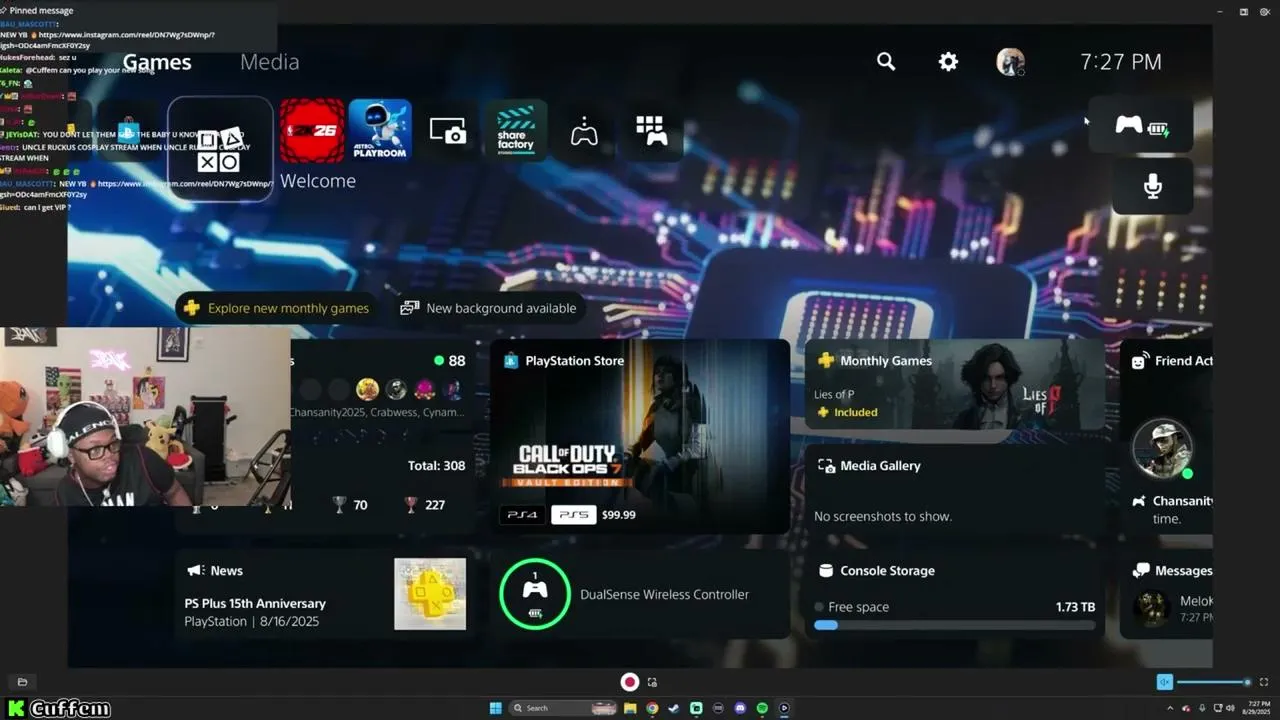Click the folder icon in bottom-left corner

22,682
